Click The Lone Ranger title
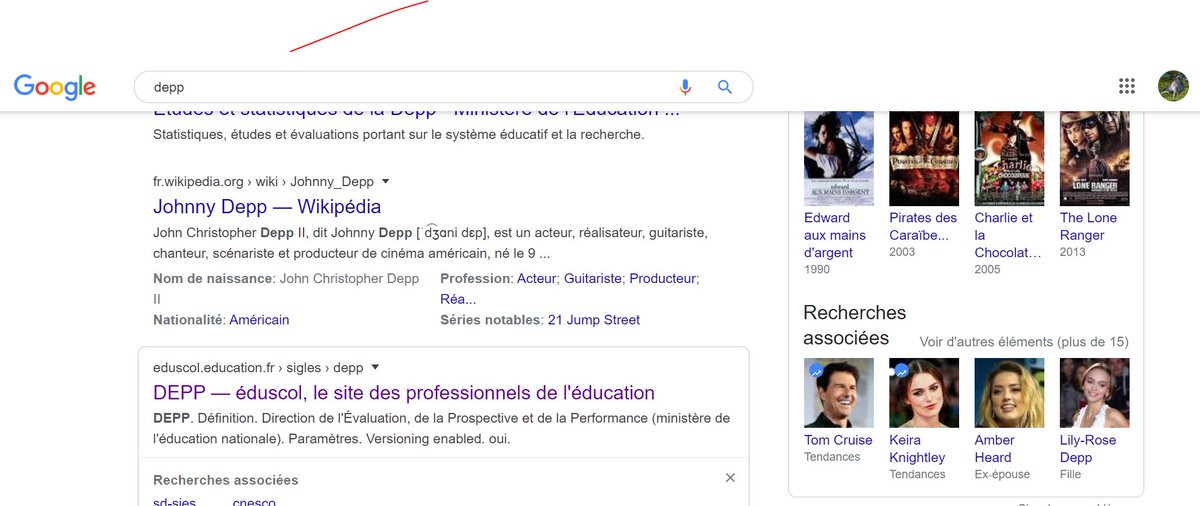Image resolution: width=1200 pixels, height=506 pixels. tap(1089, 226)
